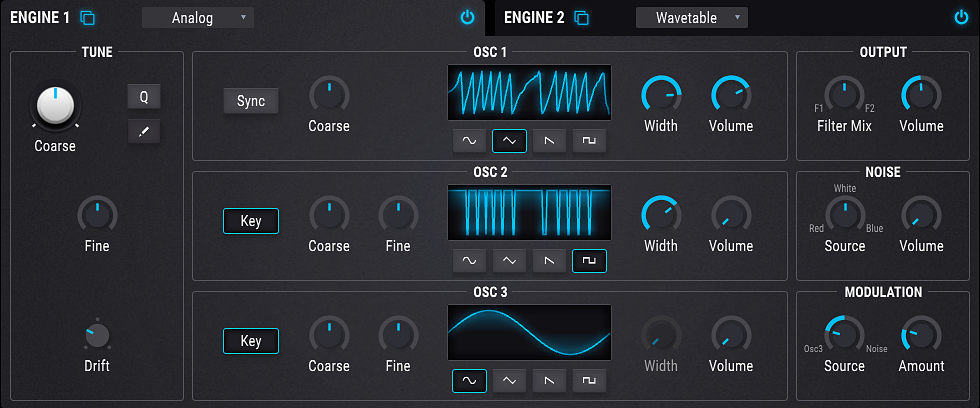Click the Modulation Source knob
Viewport: 980px width, 408px height.
(844, 336)
